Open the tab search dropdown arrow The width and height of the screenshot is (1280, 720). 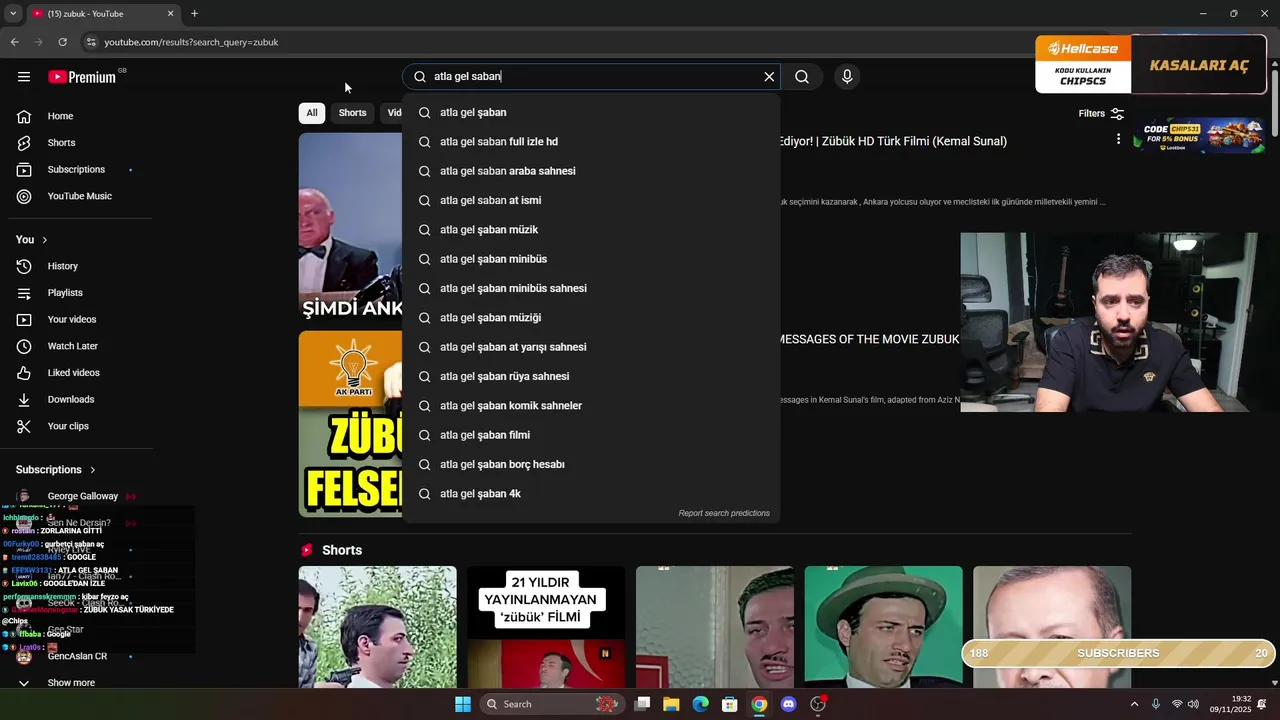pyautogui.click(x=13, y=14)
